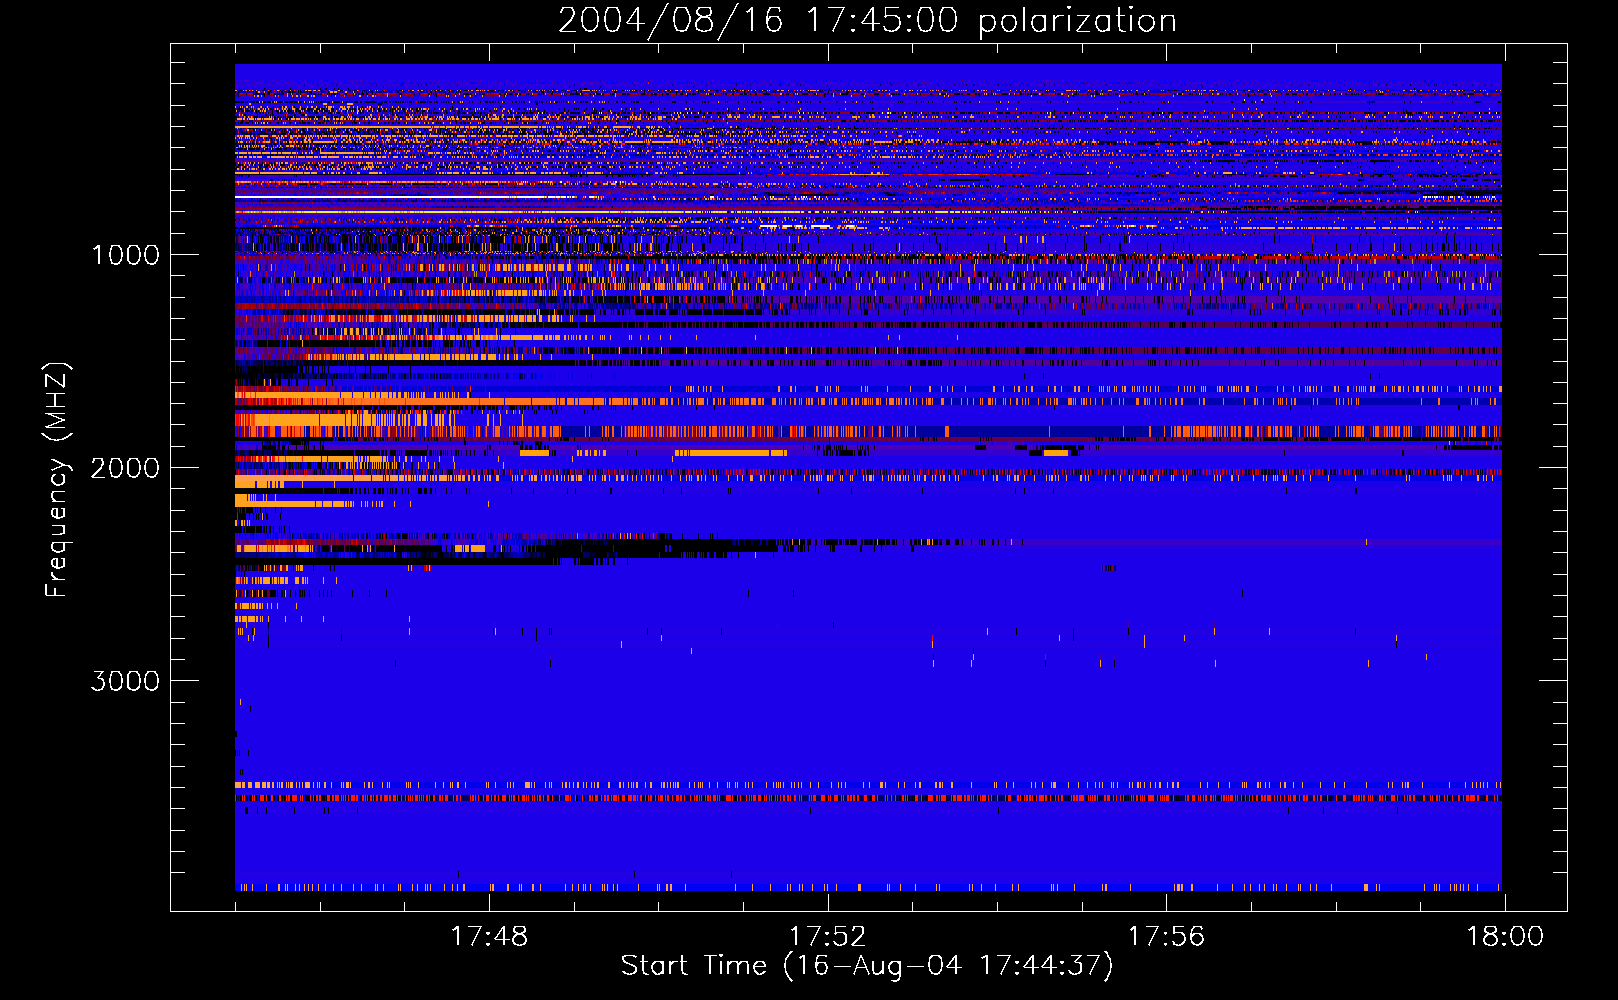1618x1000 pixels.
Task: Click the 17:56 time tick label
Action: (1166, 937)
